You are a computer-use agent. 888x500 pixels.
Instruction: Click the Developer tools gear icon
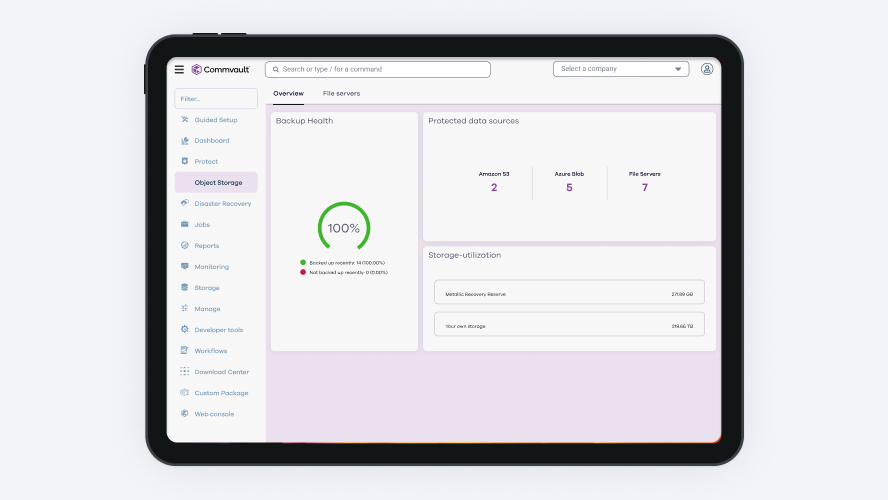pyautogui.click(x=185, y=329)
